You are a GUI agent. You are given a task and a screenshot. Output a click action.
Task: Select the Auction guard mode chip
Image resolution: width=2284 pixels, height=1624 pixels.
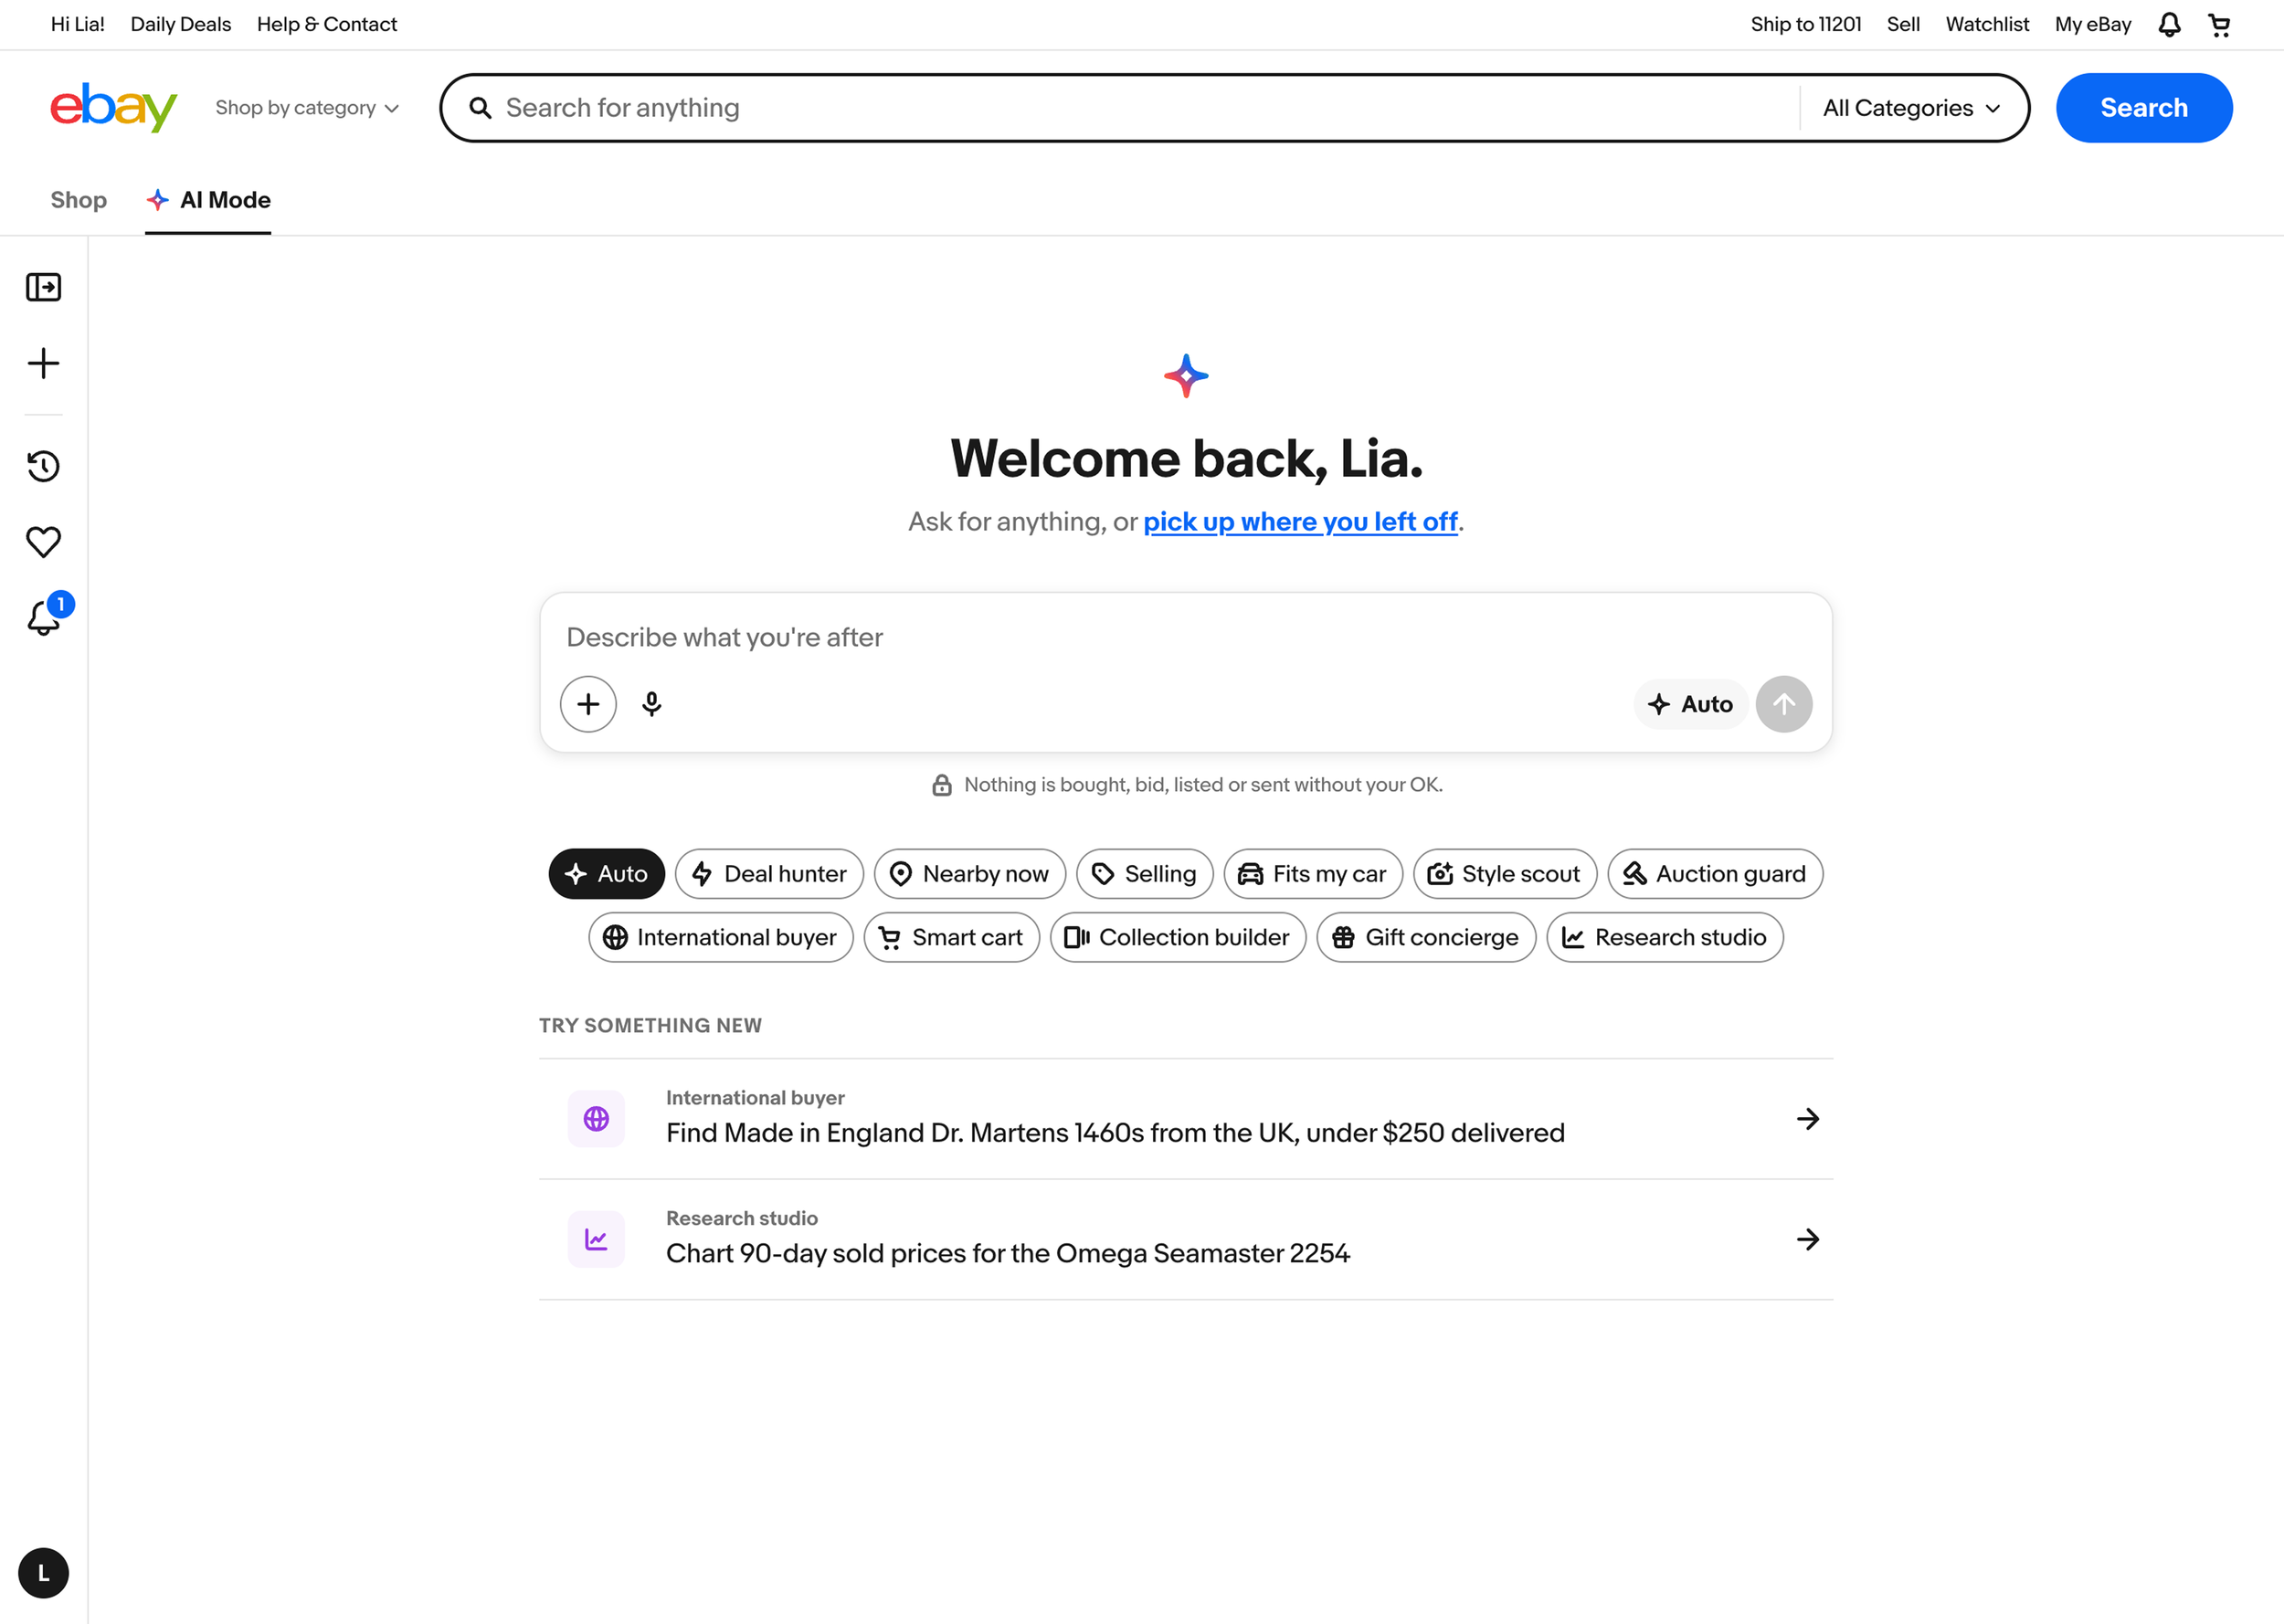[1714, 874]
